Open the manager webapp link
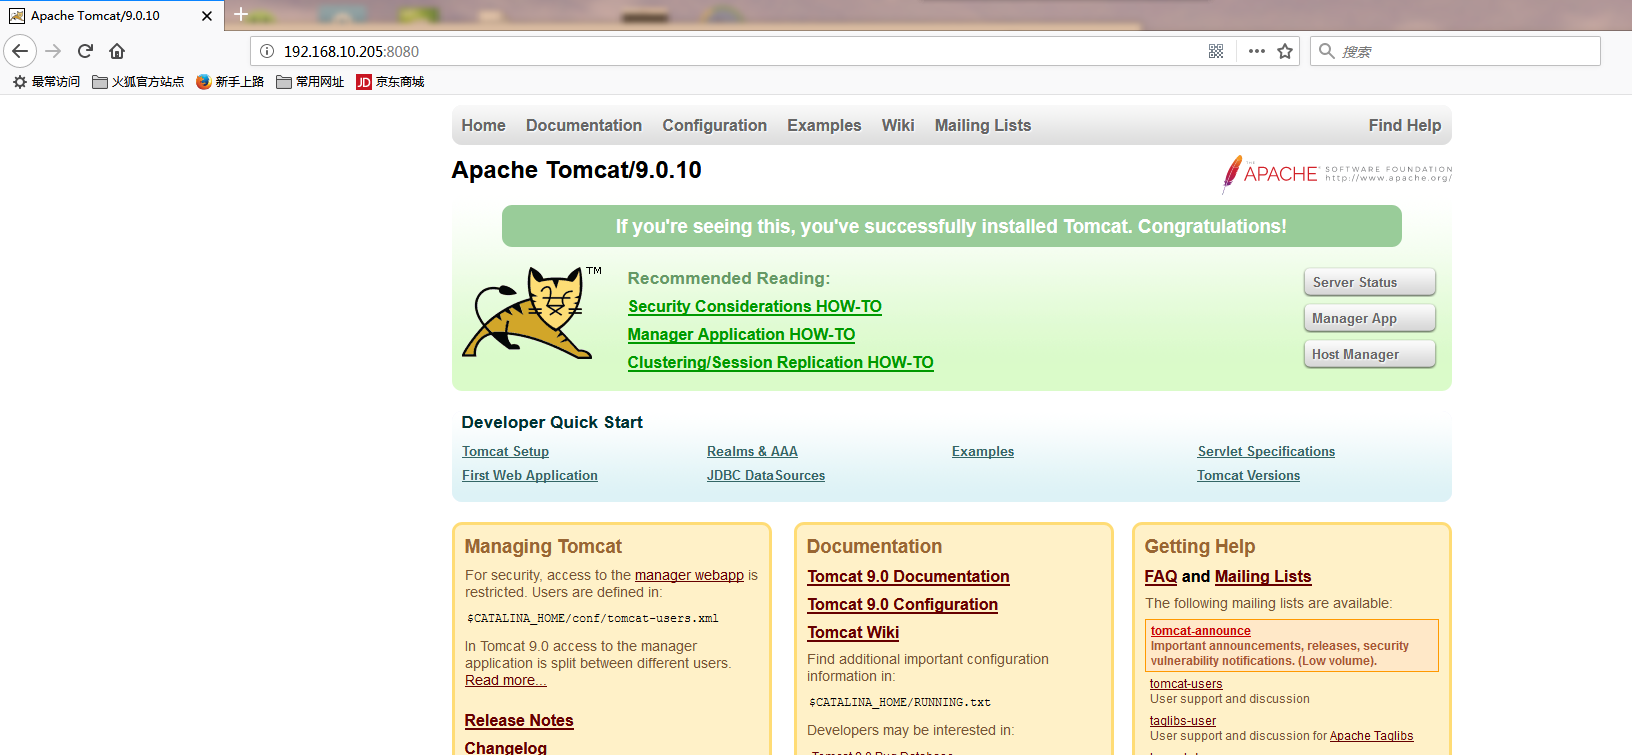 689,575
